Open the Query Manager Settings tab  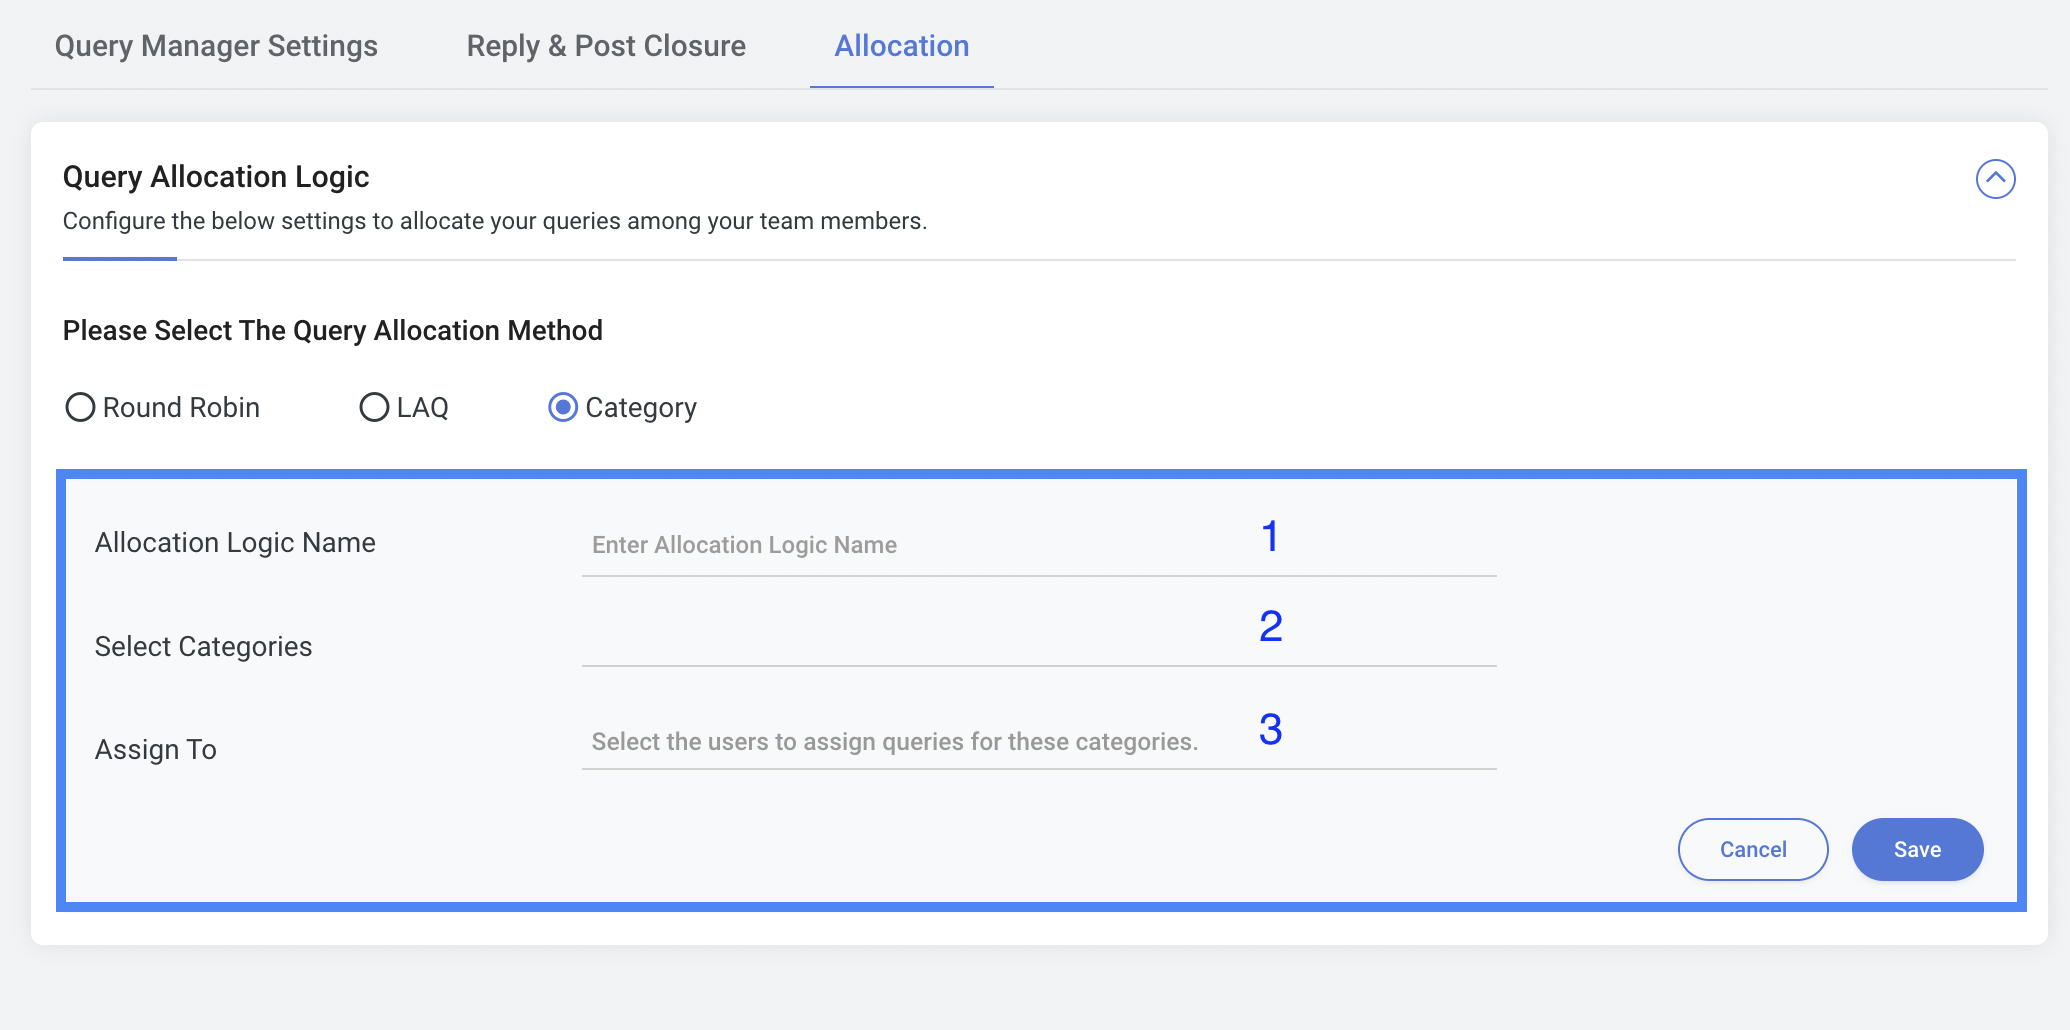pos(216,46)
